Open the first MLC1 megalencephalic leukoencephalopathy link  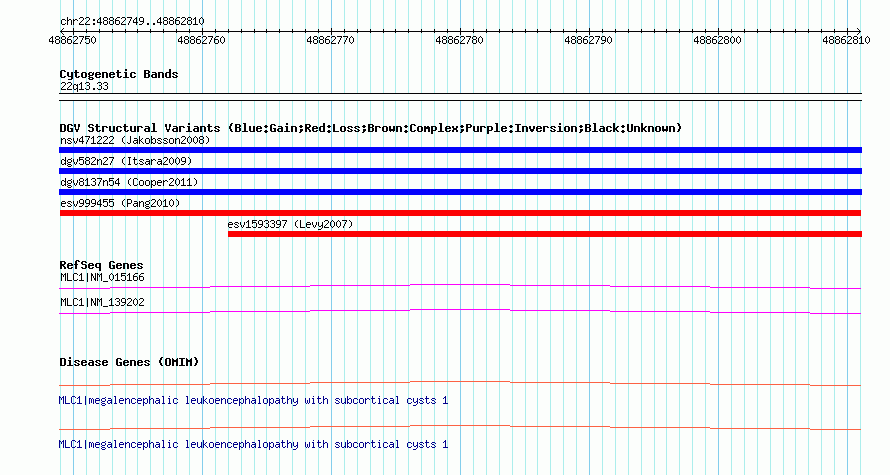[x=253, y=400]
